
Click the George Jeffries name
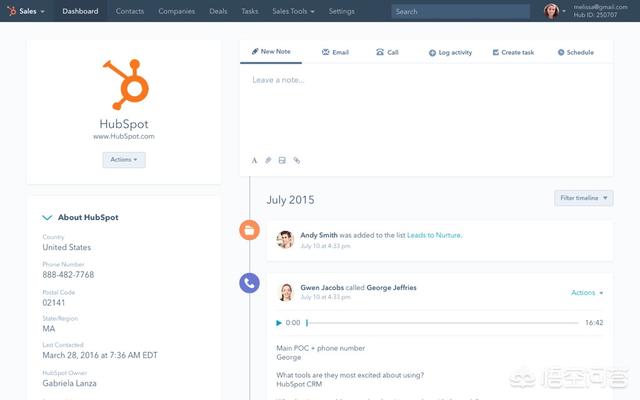391,287
